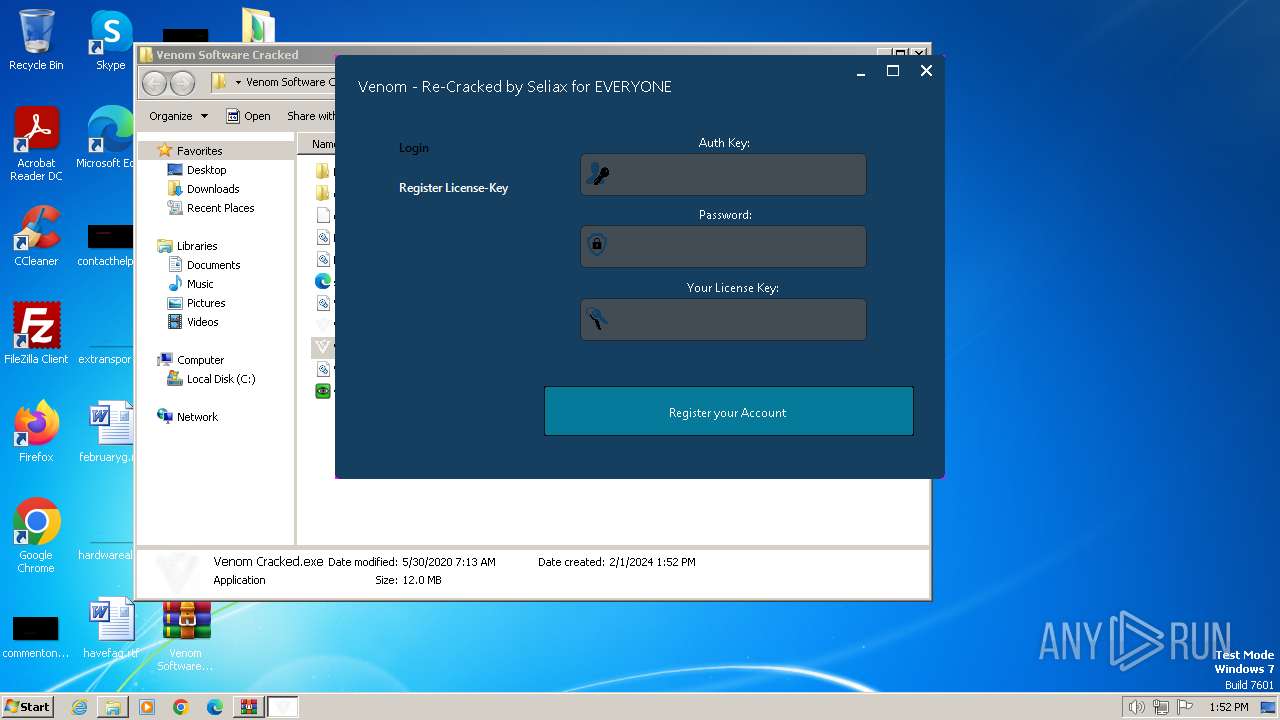Click the Your License Key input field
The width and height of the screenshot is (1280, 720).
pyautogui.click(x=723, y=320)
